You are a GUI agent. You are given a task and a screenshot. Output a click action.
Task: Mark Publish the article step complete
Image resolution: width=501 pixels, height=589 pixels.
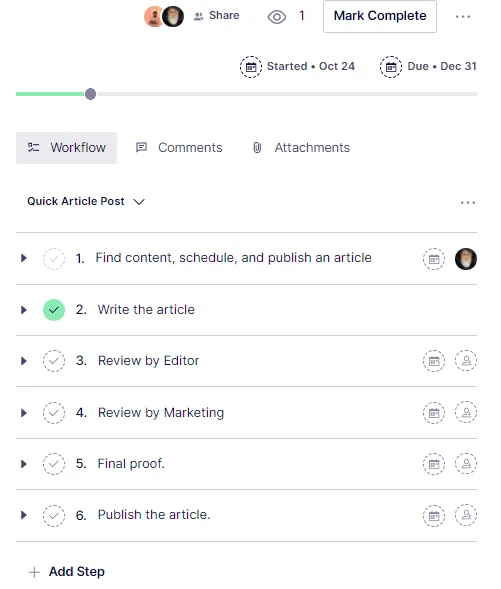pos(54,515)
